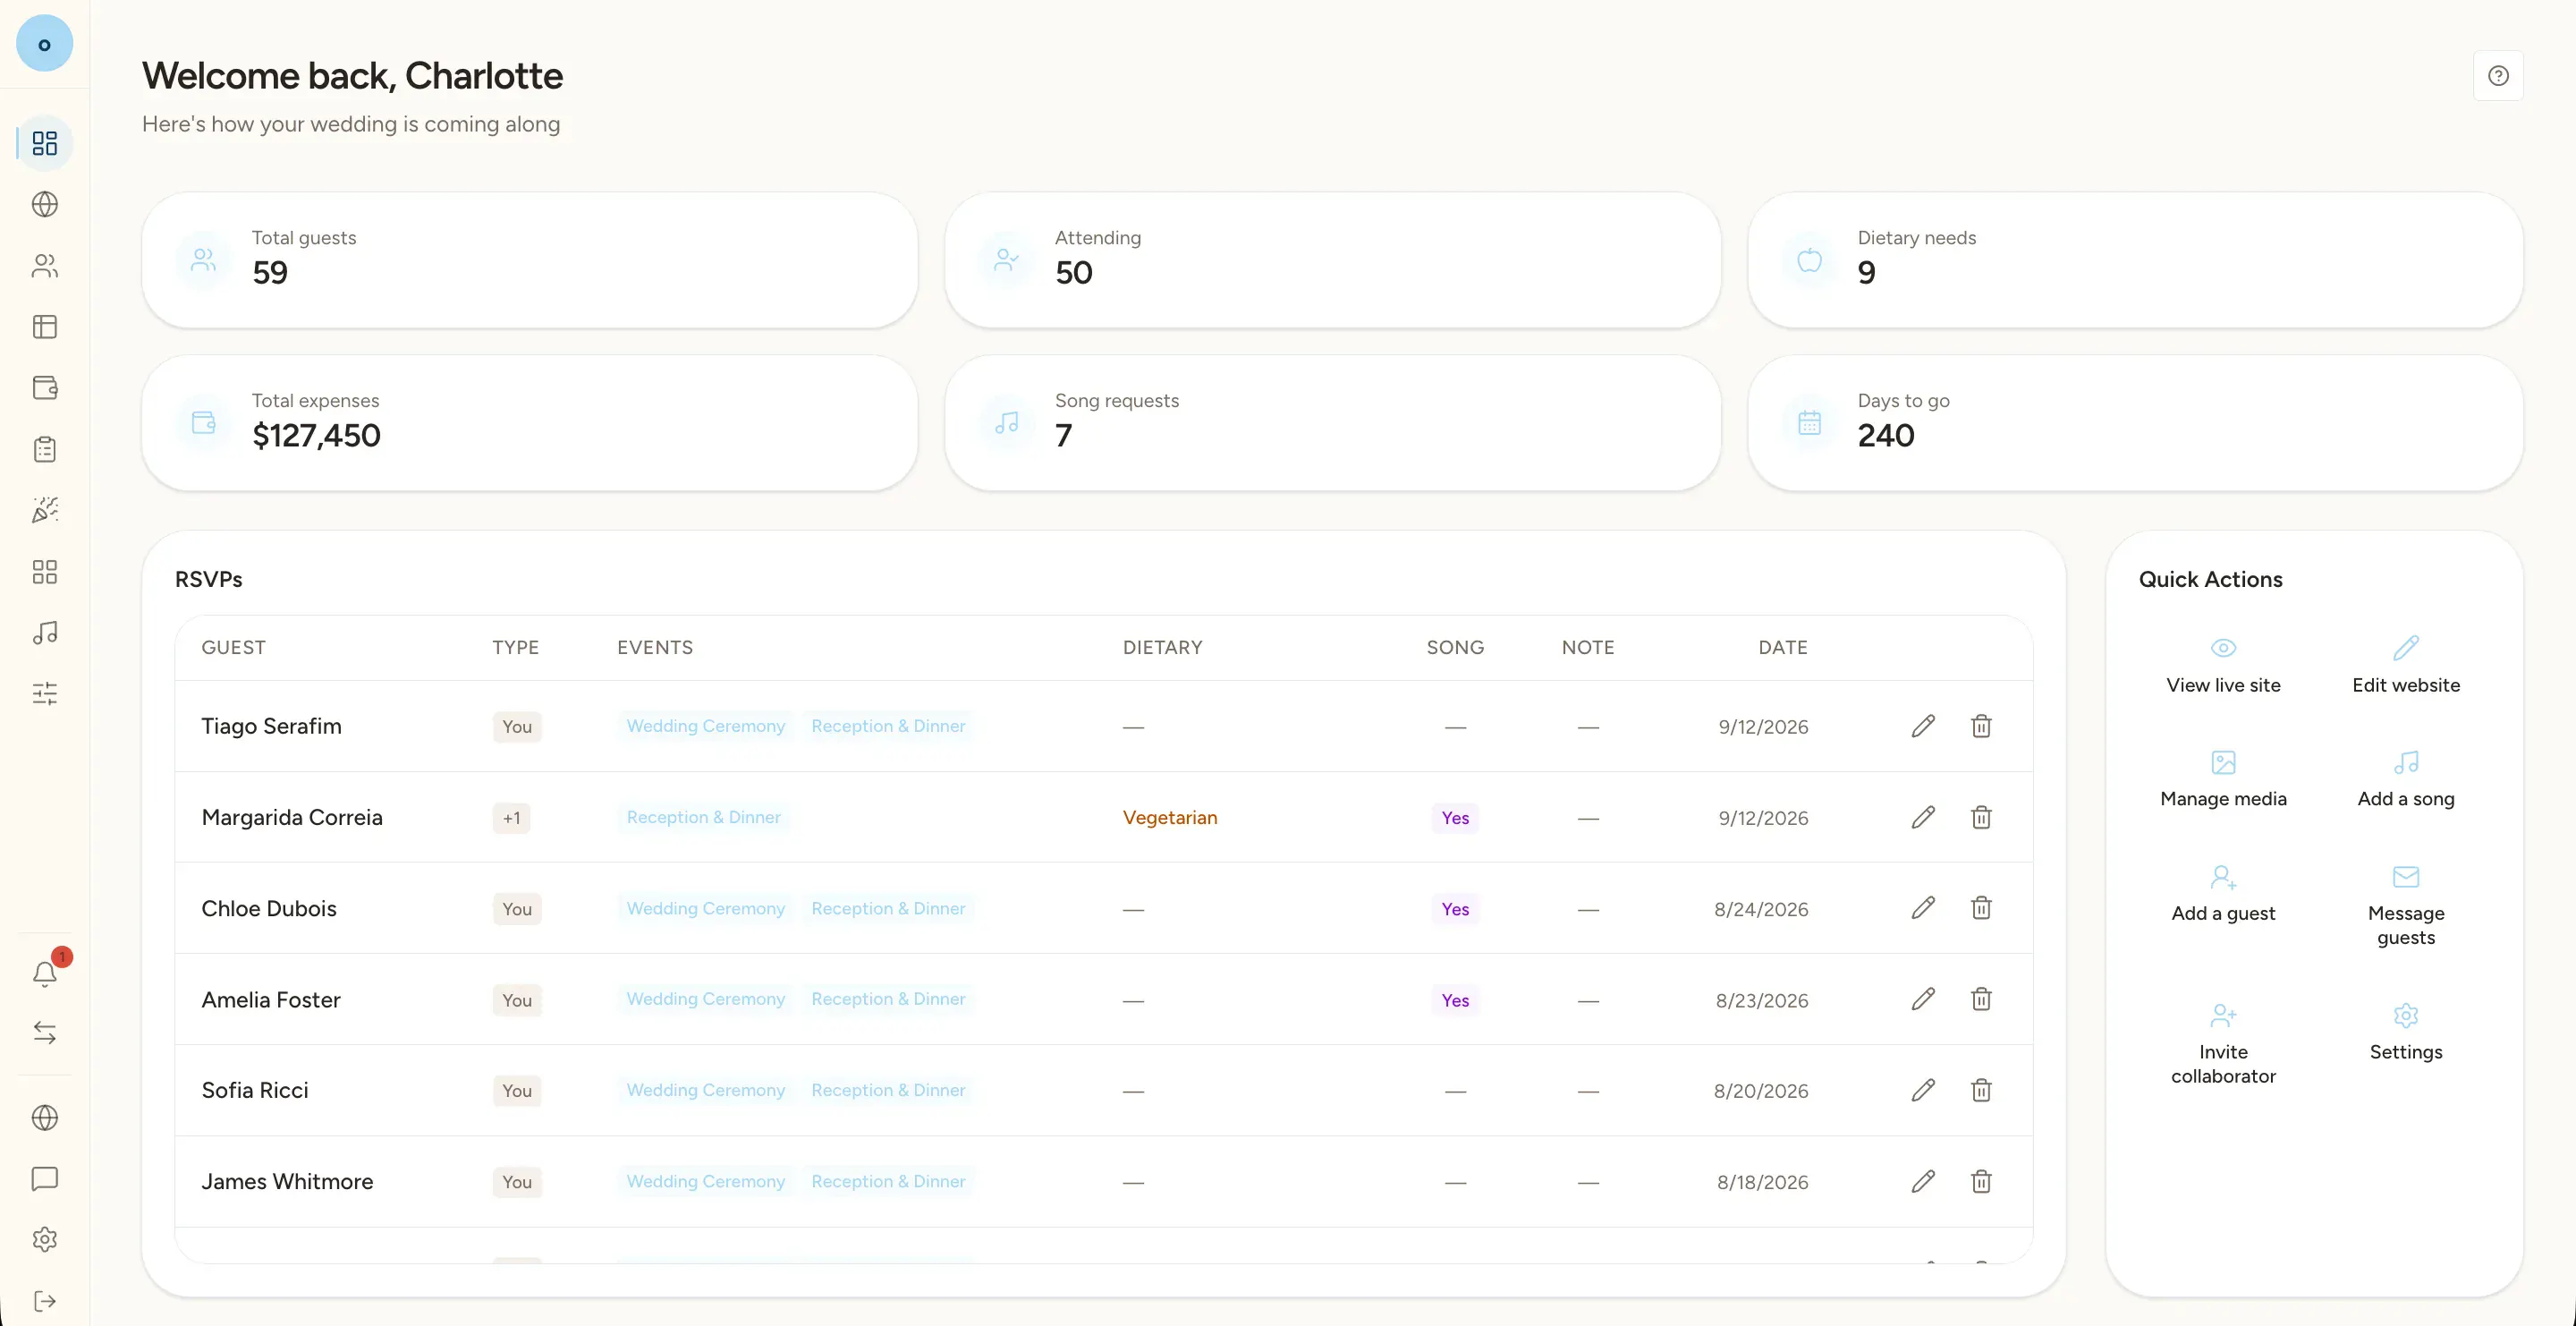Open the dashboard icon in sidebar
The height and width of the screenshot is (1326, 2576).
pos(45,143)
